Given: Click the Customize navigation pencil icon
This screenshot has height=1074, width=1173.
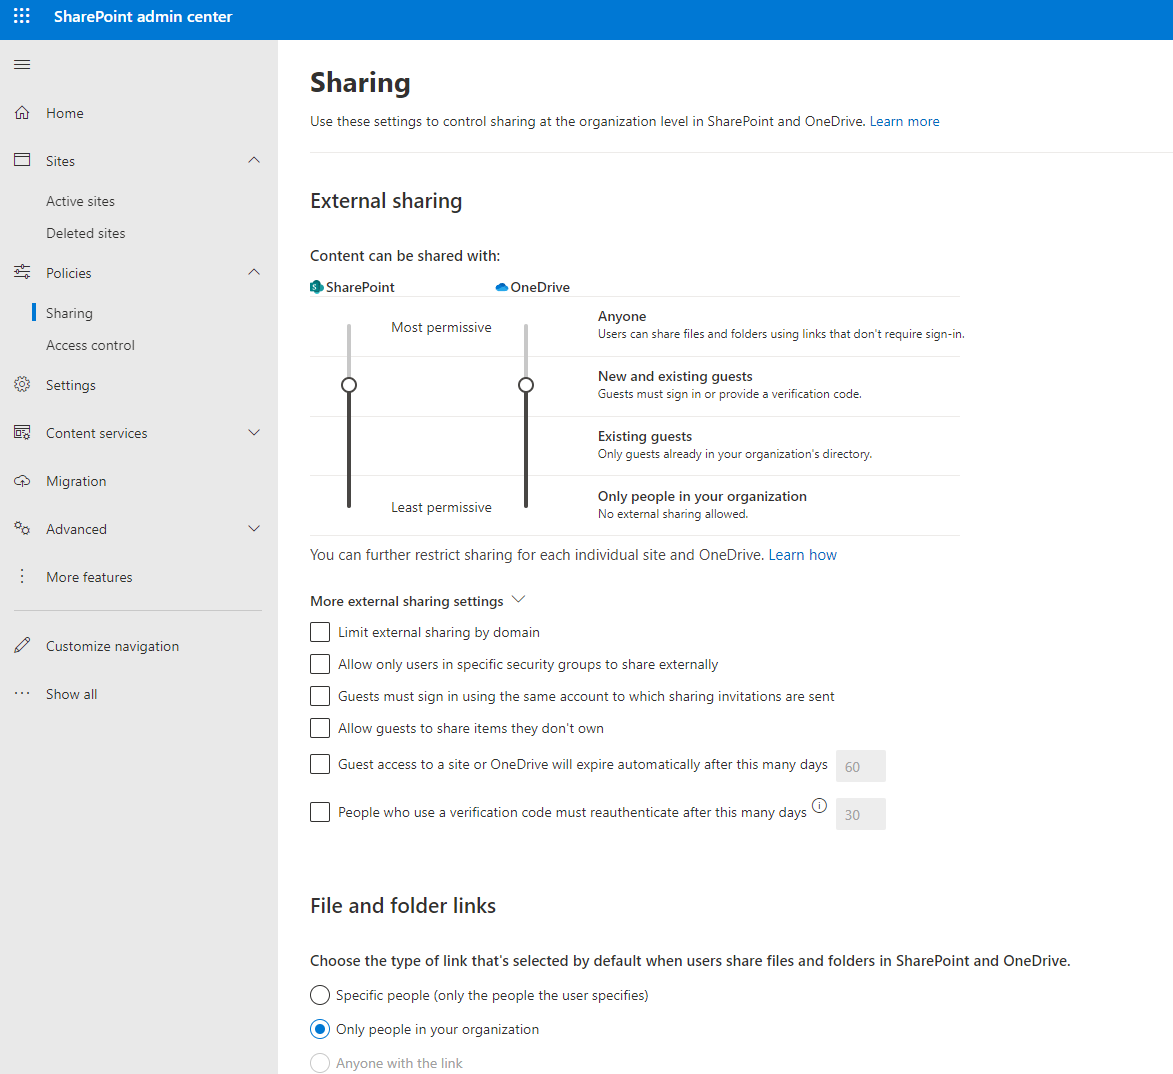Looking at the screenshot, I should tap(22, 645).
